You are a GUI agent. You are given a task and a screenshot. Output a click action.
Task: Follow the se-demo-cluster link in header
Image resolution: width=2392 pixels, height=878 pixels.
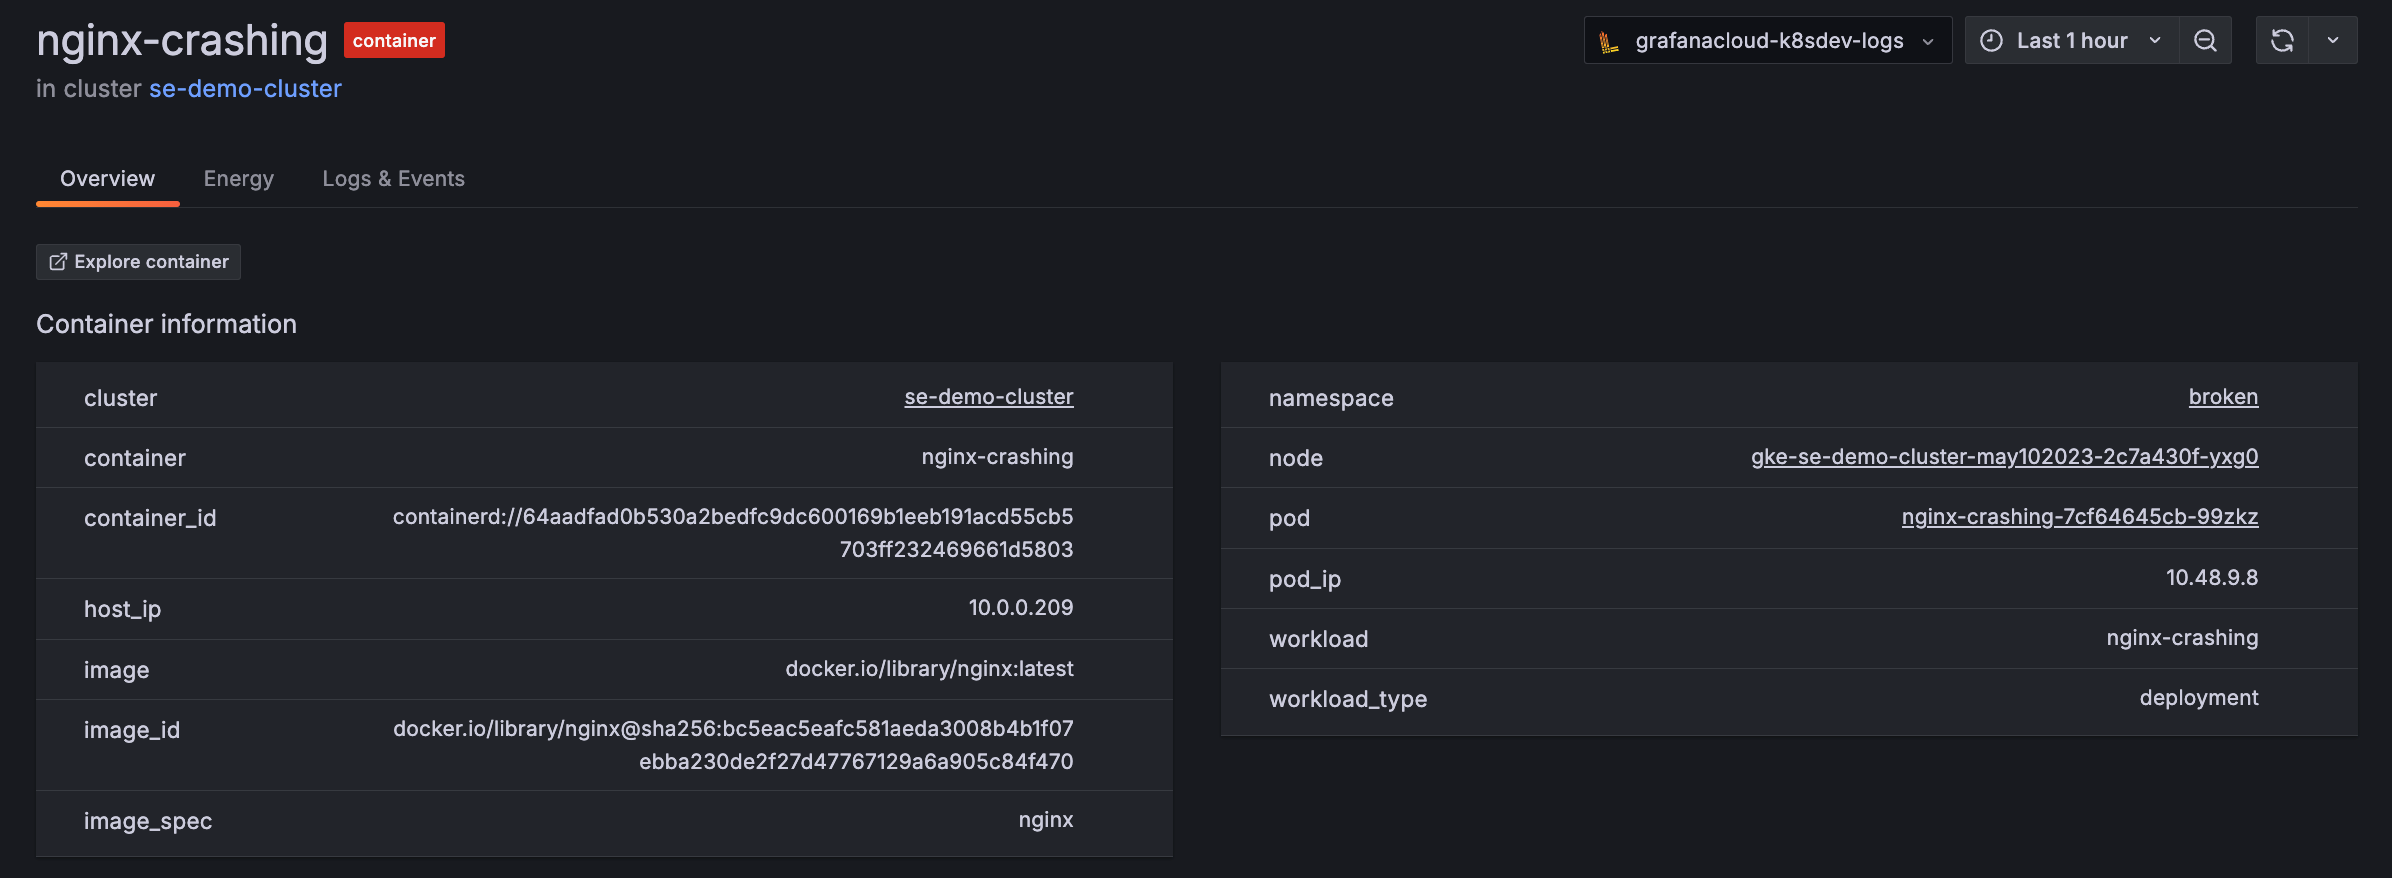(x=245, y=89)
